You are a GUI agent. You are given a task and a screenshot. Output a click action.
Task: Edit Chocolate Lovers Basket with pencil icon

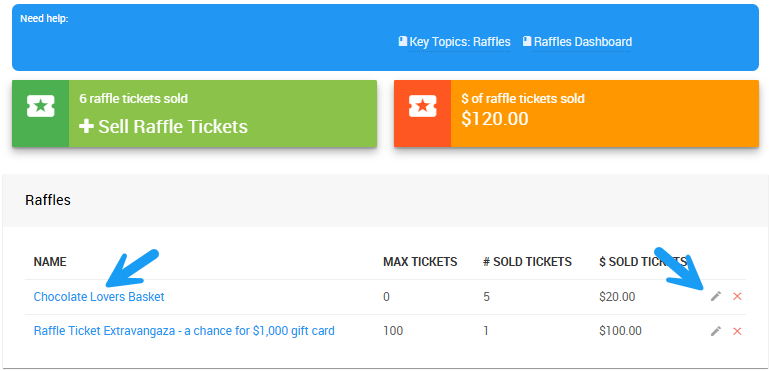coord(716,296)
